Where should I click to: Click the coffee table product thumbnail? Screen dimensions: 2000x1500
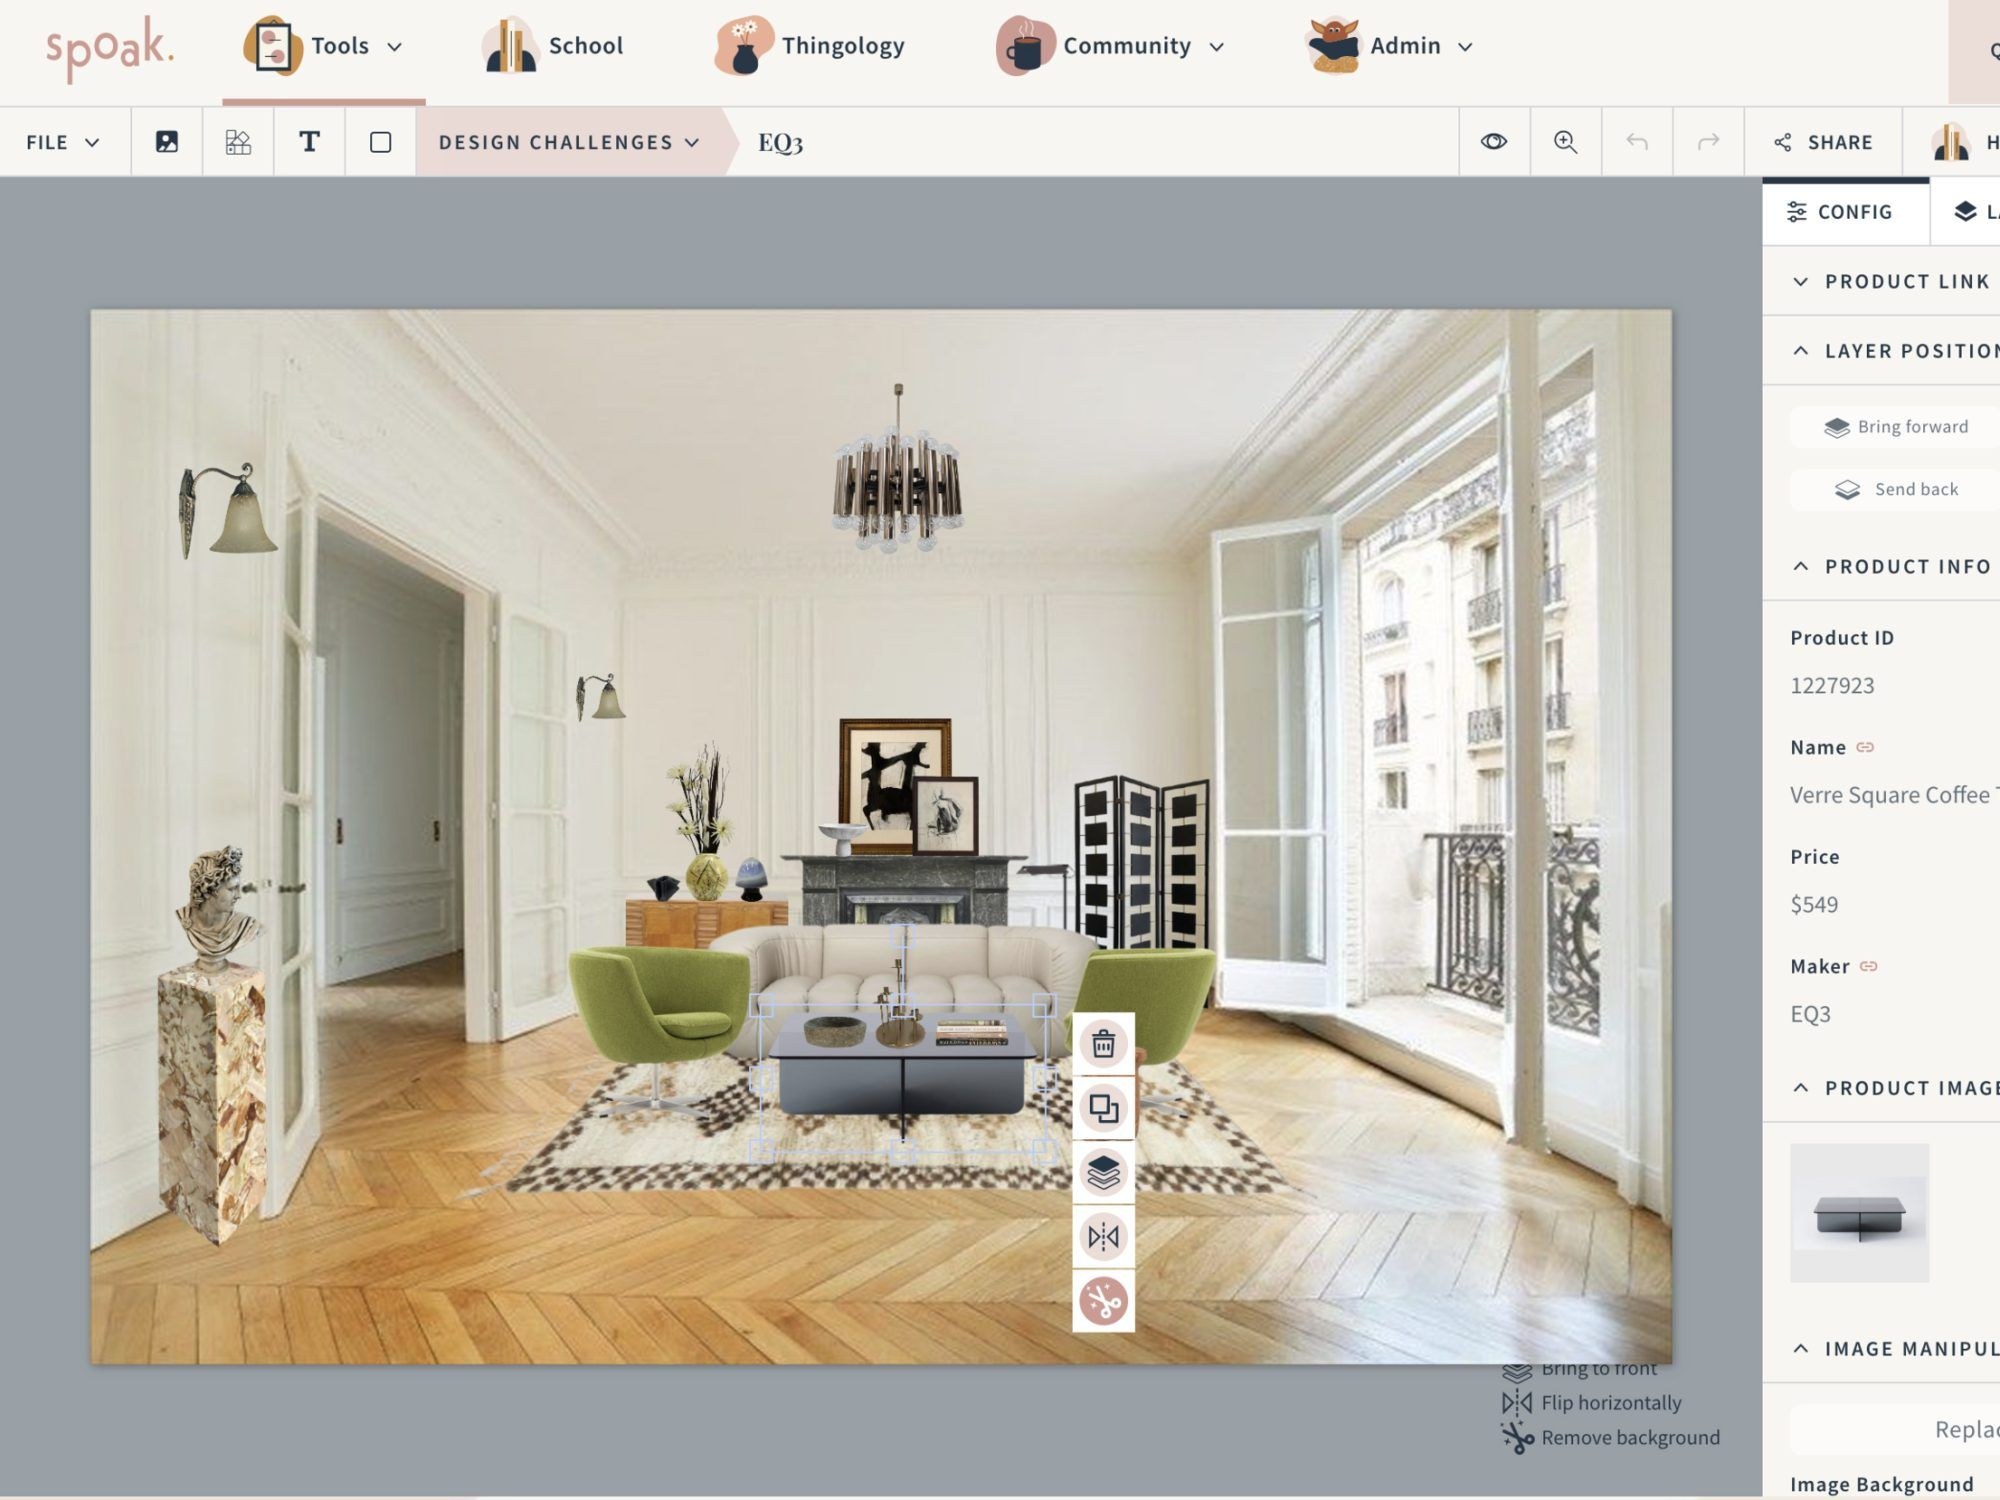pos(1859,1213)
